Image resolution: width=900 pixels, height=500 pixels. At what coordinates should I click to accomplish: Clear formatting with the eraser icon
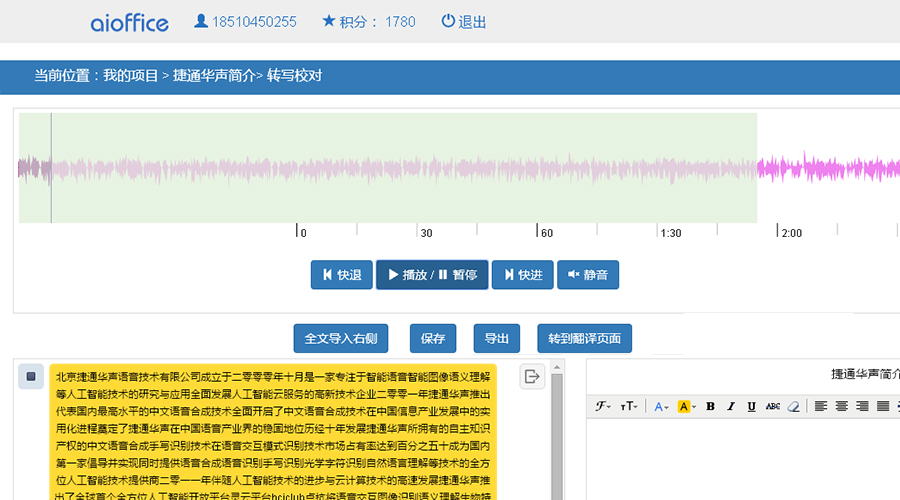(x=794, y=406)
